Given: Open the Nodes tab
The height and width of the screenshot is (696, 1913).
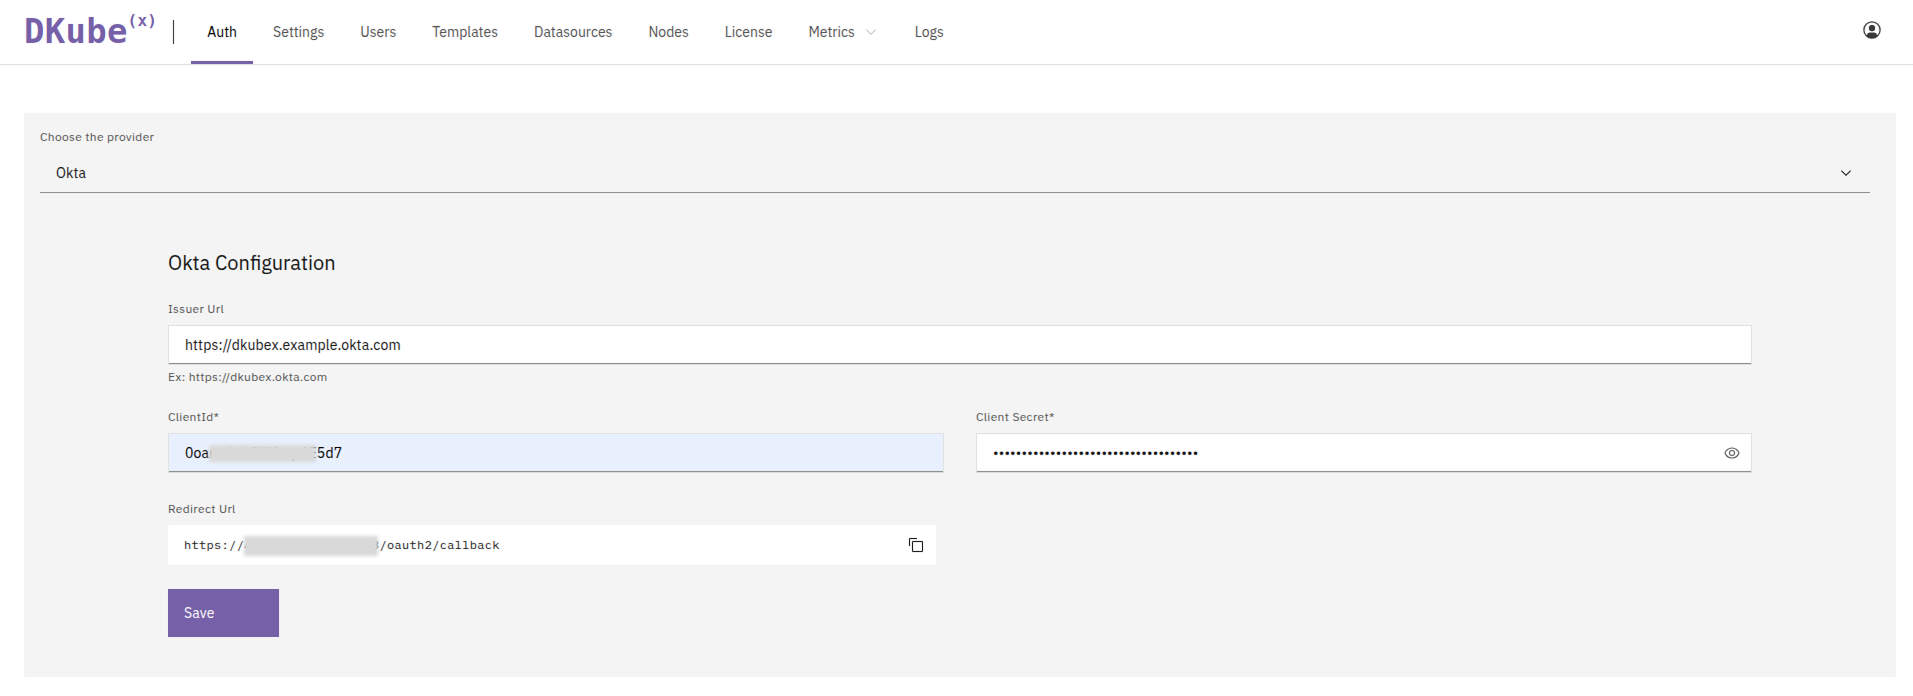Looking at the screenshot, I should [668, 32].
